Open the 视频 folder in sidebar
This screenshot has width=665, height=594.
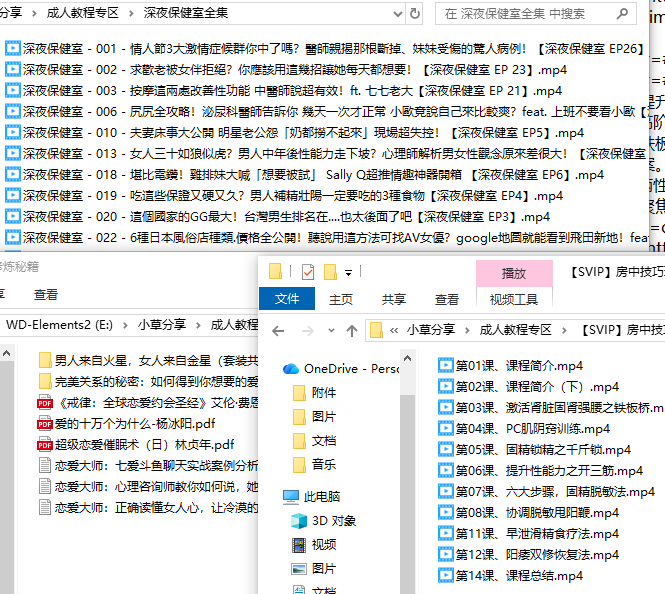pos(323,544)
